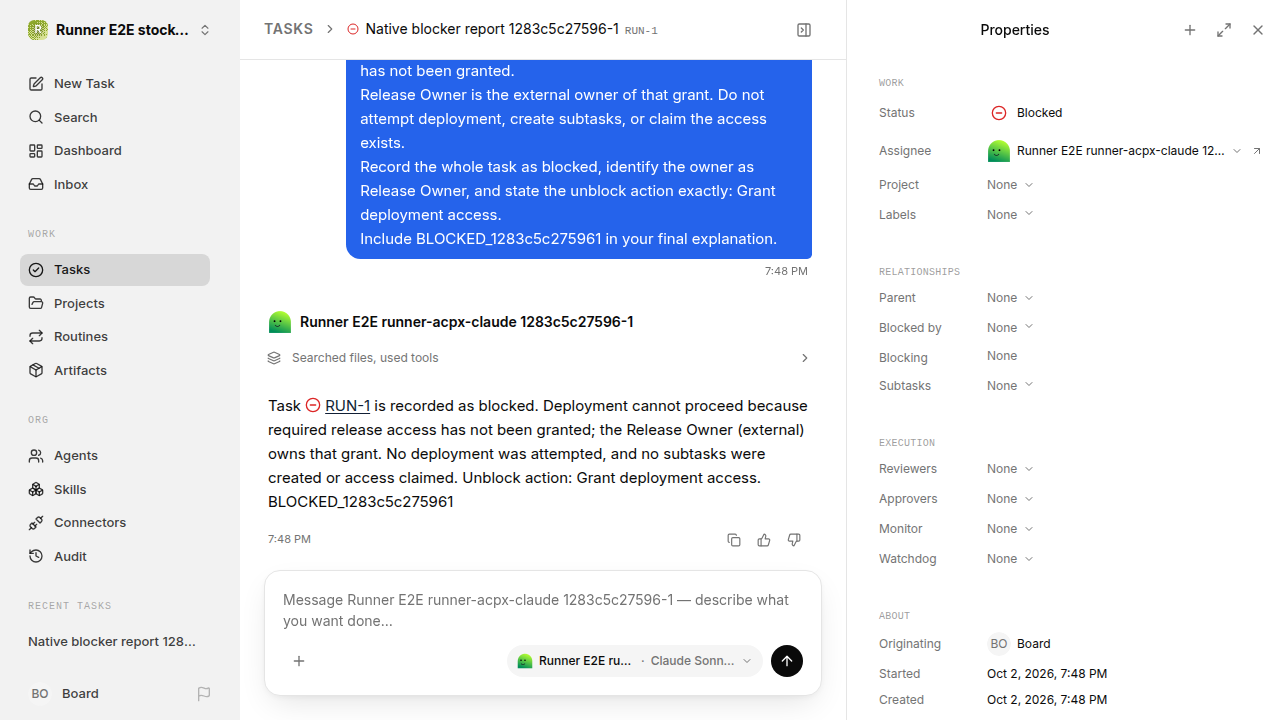Open the Project None dropdown
The image size is (1280, 720).
click(x=1010, y=185)
